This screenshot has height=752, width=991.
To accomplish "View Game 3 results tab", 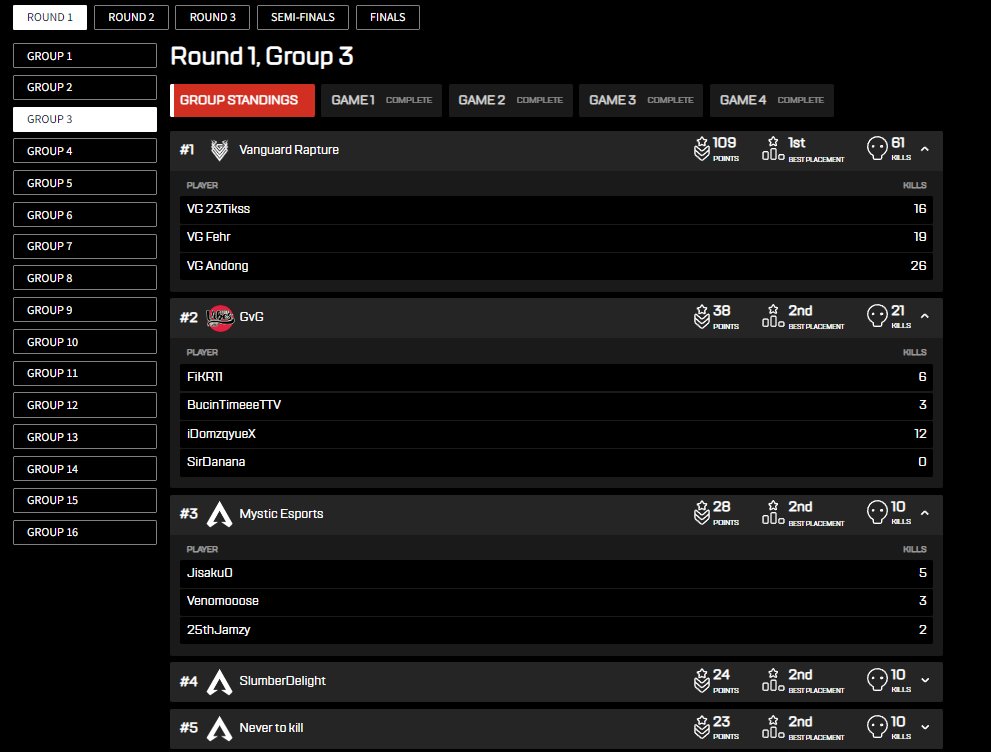I will [641, 100].
